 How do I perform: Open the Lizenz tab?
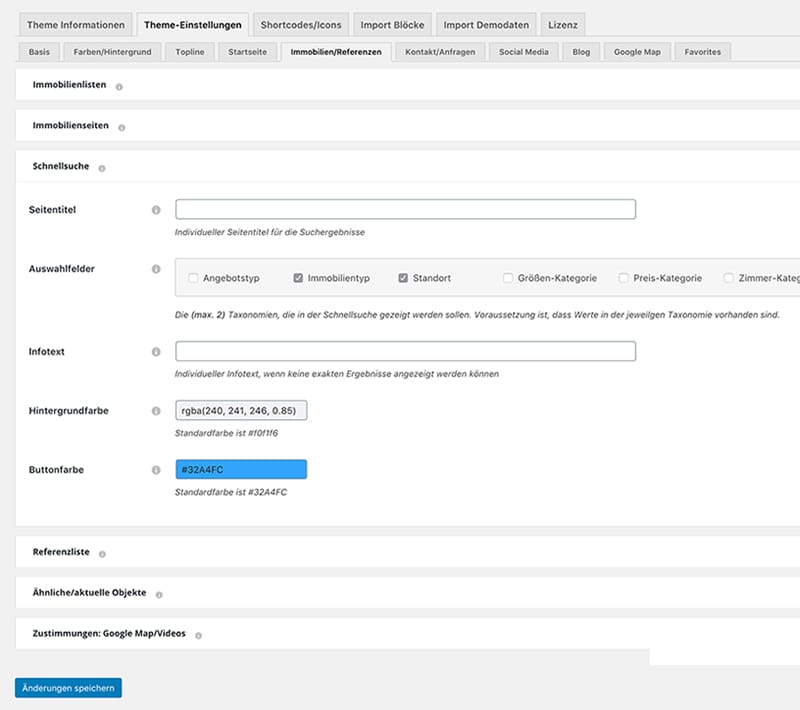point(562,25)
